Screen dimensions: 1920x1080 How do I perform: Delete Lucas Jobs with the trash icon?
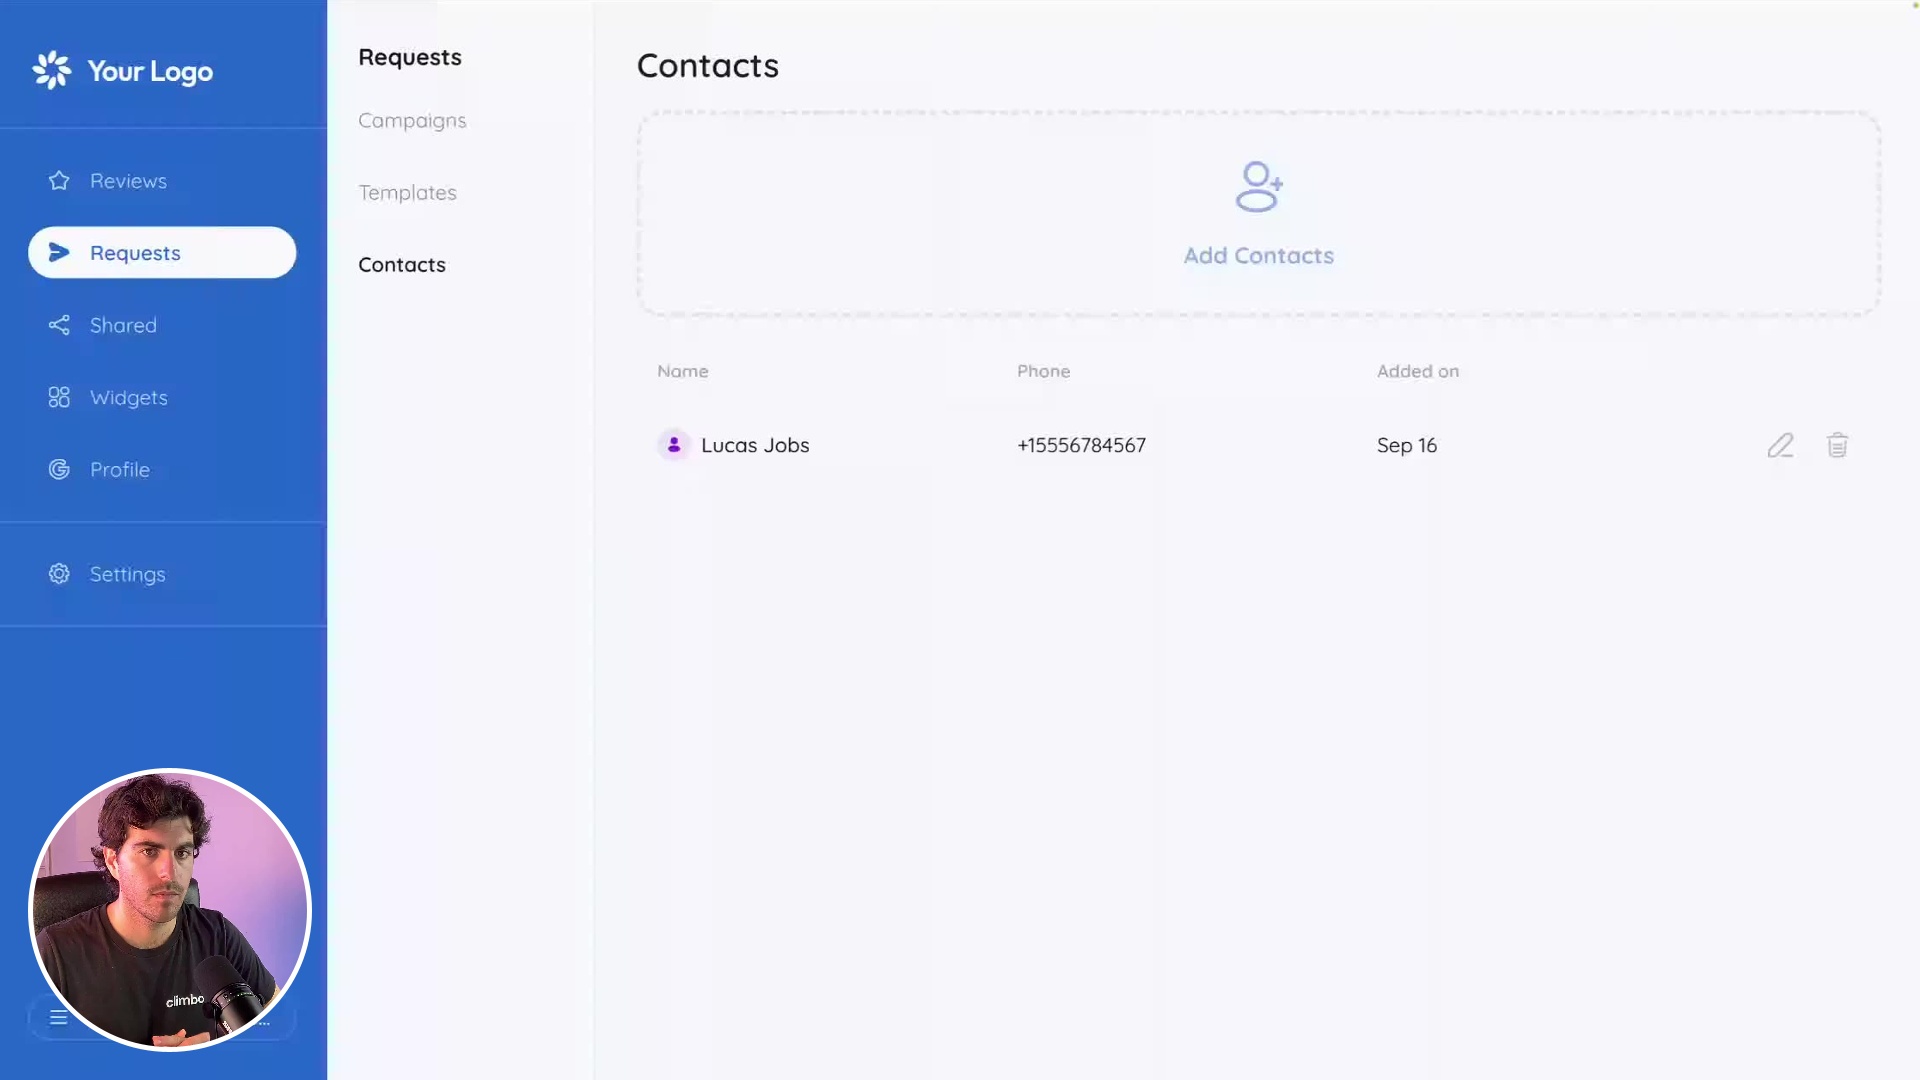[x=1837, y=445]
